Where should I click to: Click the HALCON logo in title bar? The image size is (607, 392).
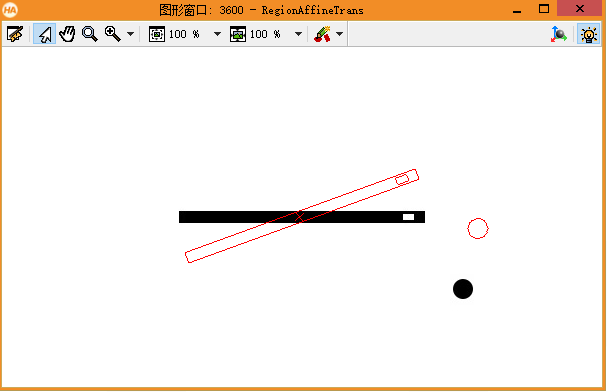pos(10,10)
